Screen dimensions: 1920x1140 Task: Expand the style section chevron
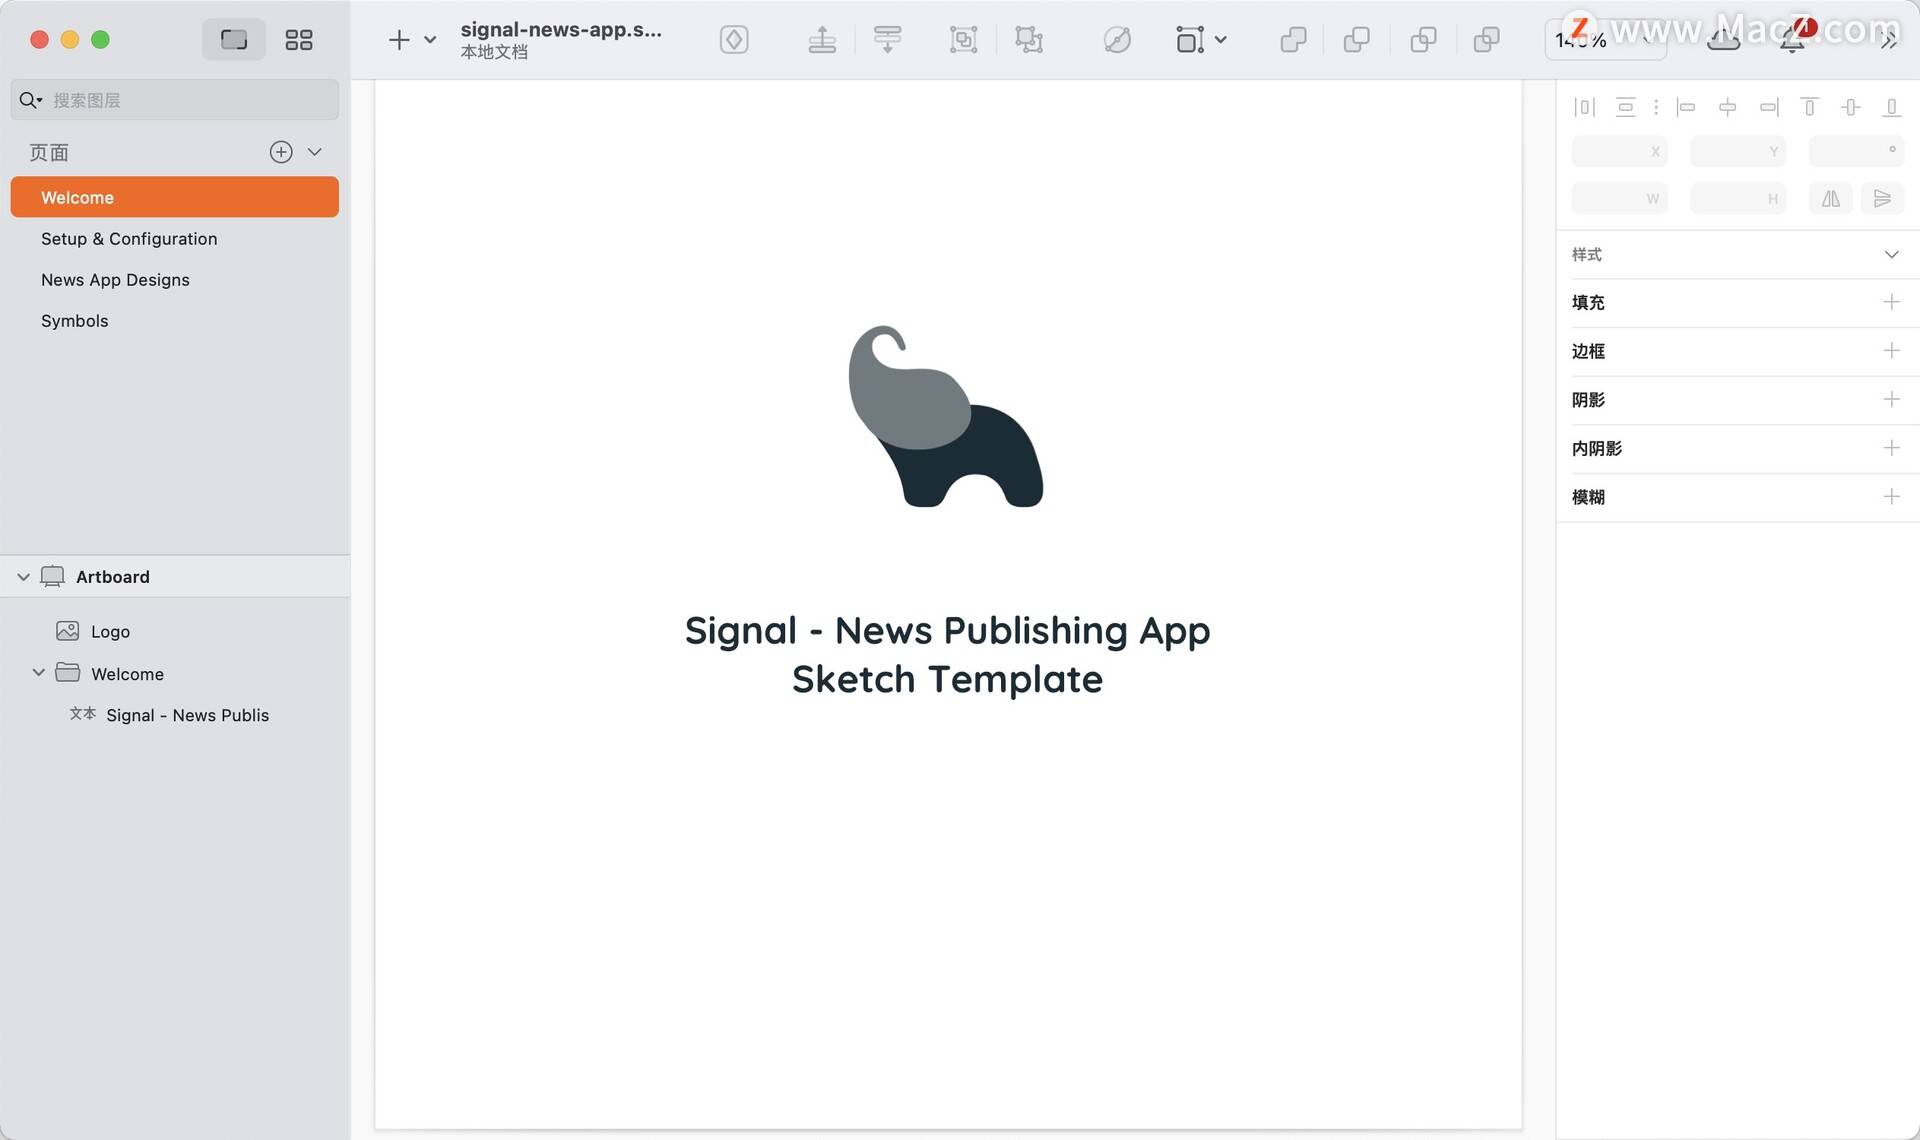1891,254
